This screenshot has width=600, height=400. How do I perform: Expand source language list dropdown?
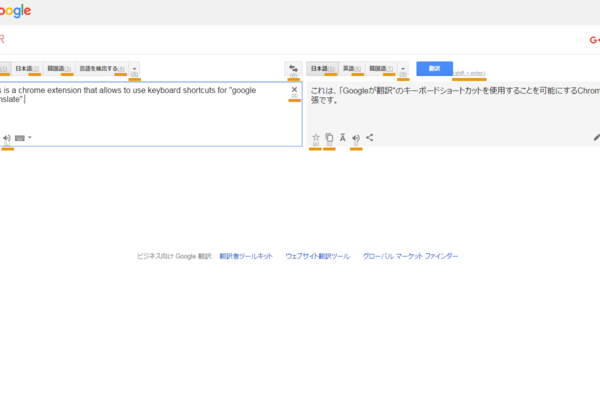134,69
